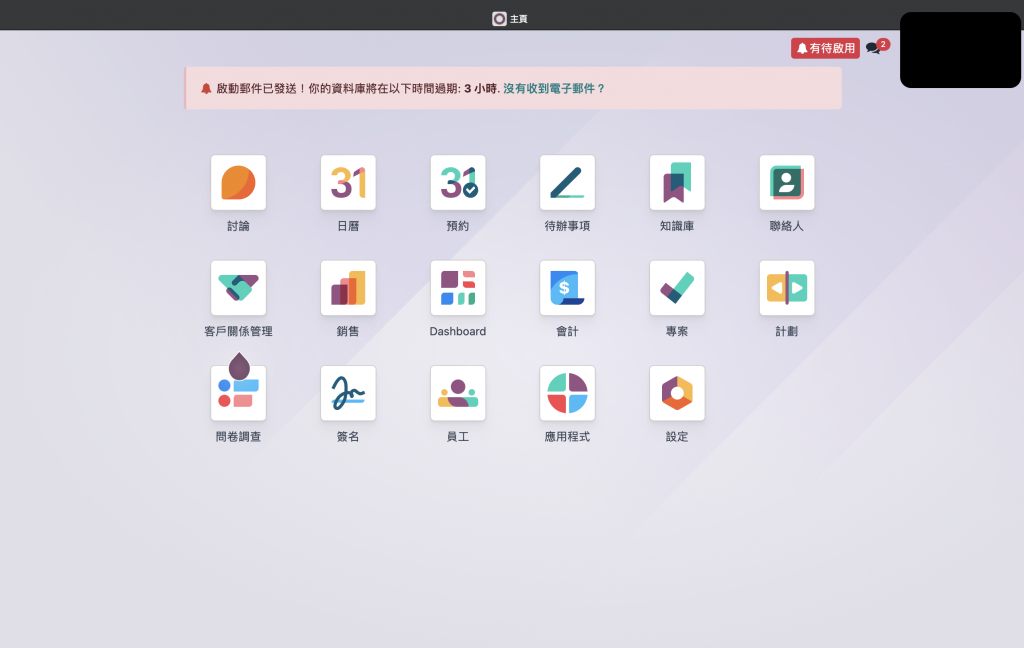Click the 有待啟用 activation button
This screenshot has width=1024, height=648.
point(825,48)
